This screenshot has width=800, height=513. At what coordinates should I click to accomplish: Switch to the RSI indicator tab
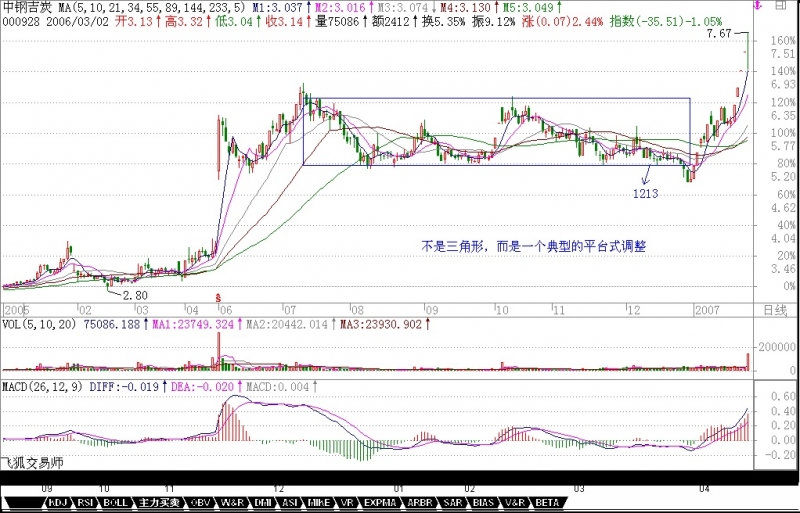[x=85, y=502]
